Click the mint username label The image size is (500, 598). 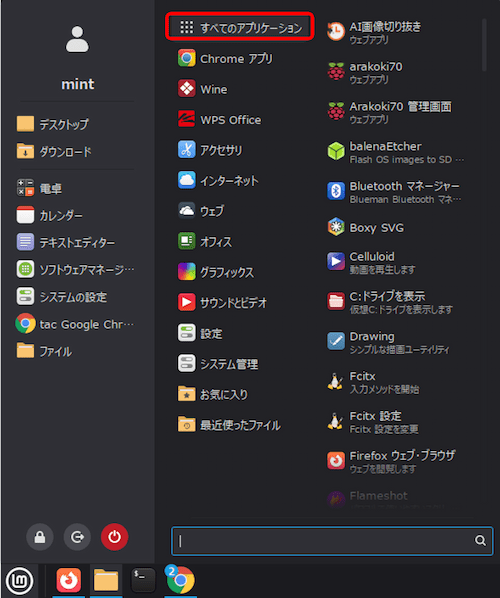tap(78, 84)
